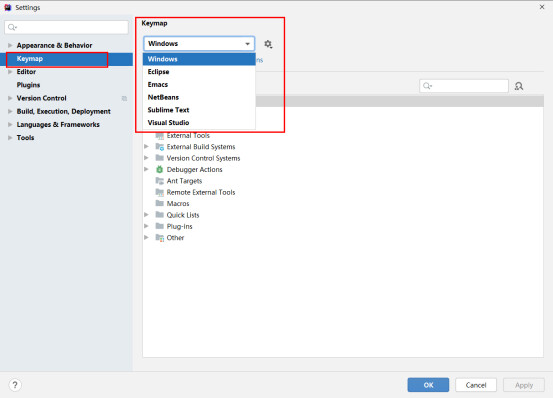
Task: Select Quick Lists row
Action: (343, 215)
